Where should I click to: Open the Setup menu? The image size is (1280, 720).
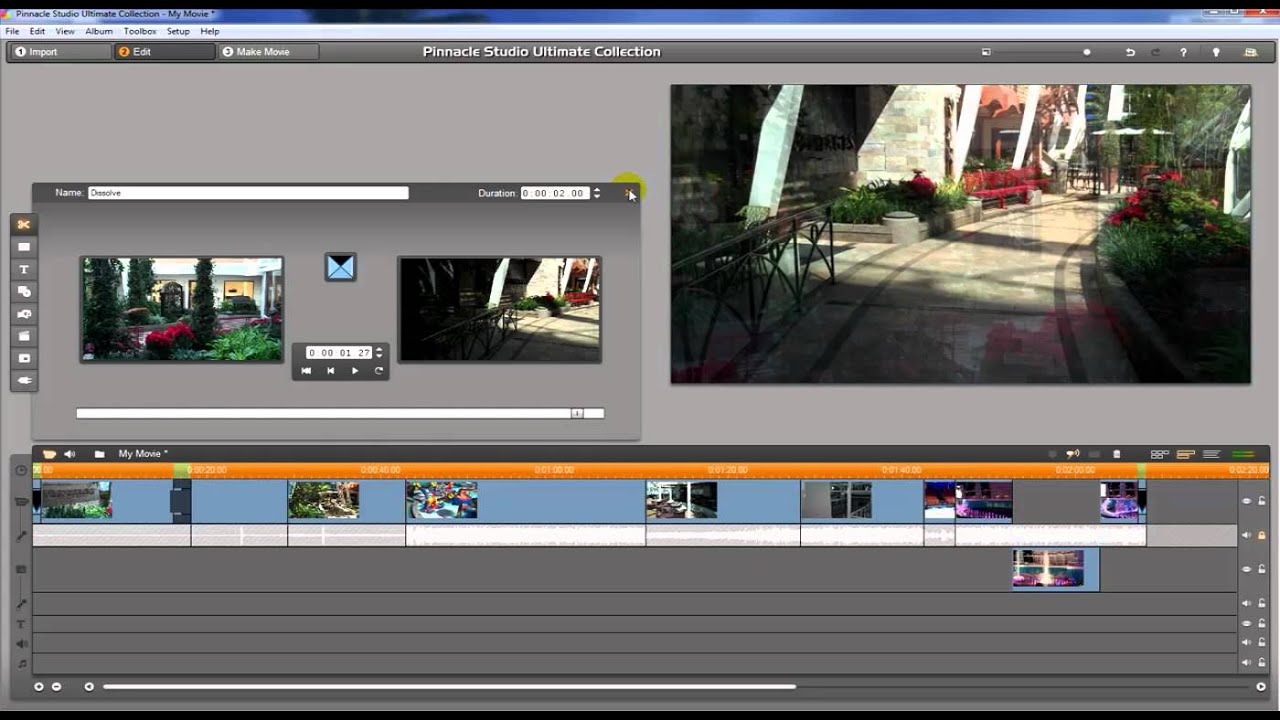178,31
